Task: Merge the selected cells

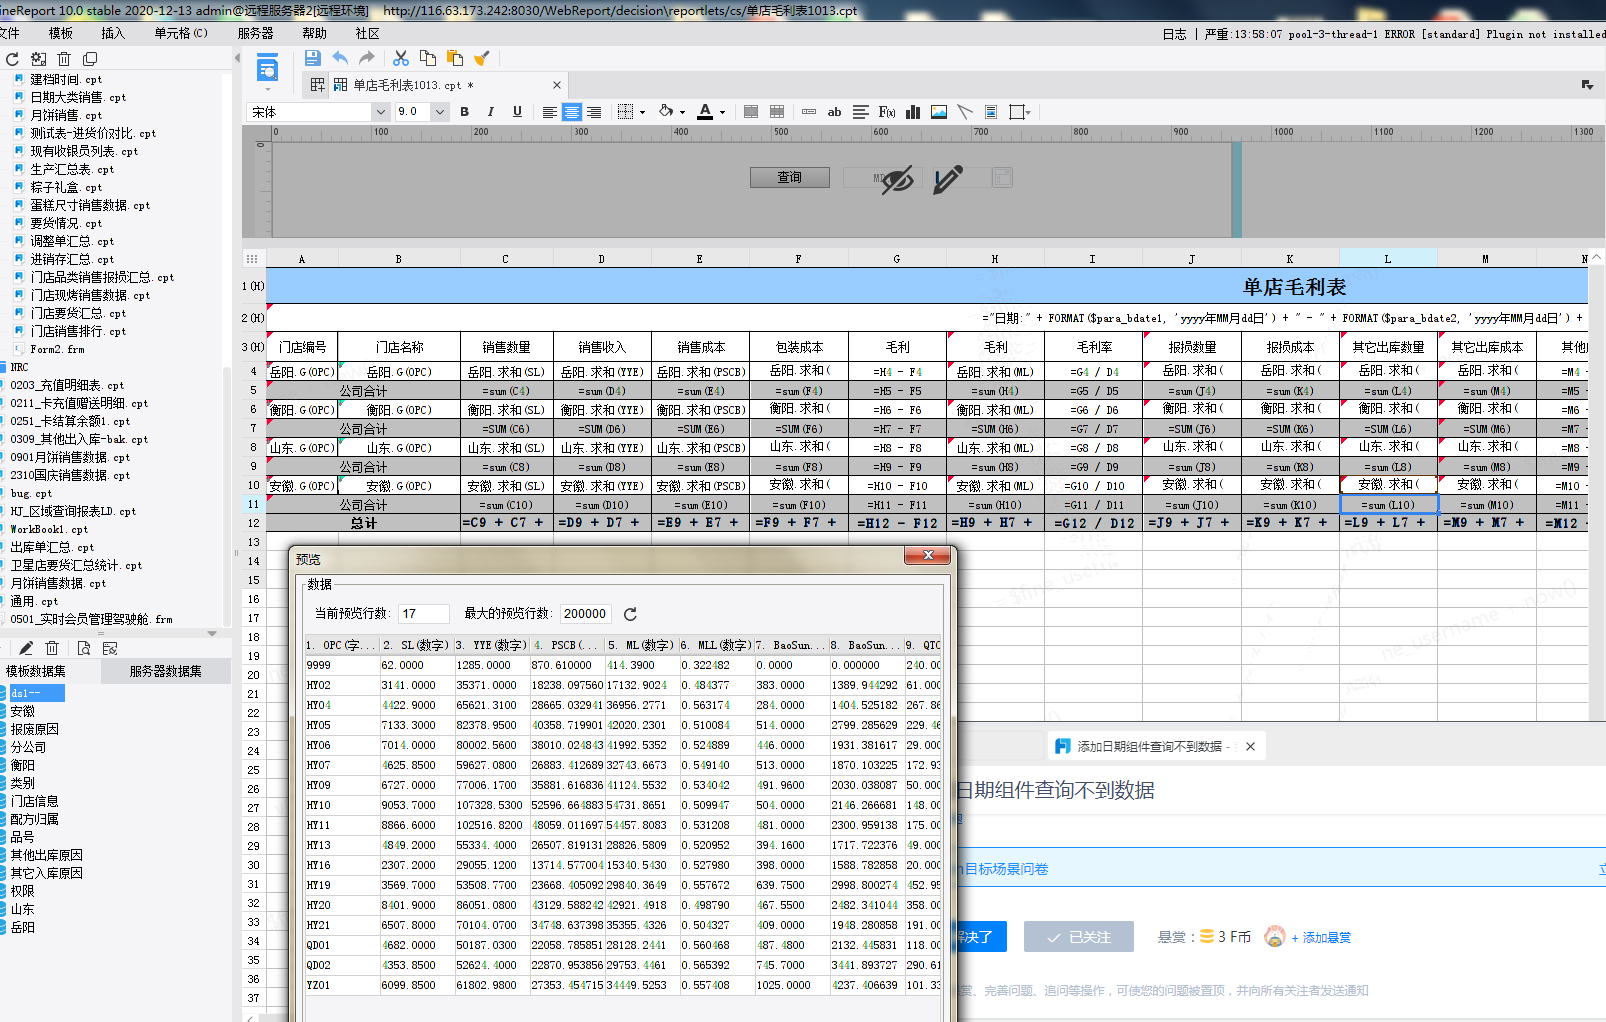Action: click(x=751, y=112)
